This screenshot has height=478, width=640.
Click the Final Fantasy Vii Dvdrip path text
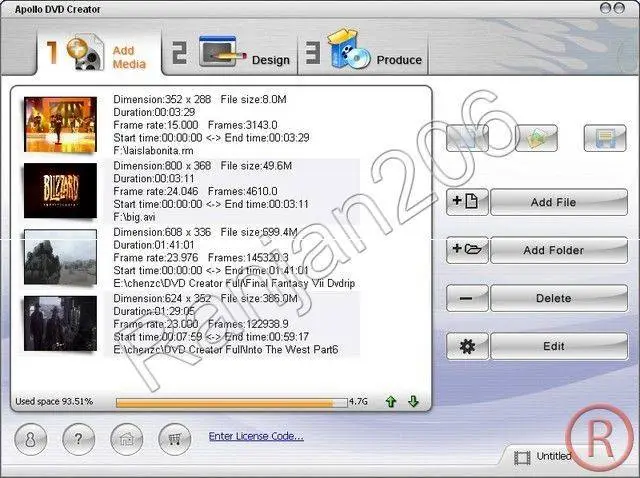(x=234, y=283)
